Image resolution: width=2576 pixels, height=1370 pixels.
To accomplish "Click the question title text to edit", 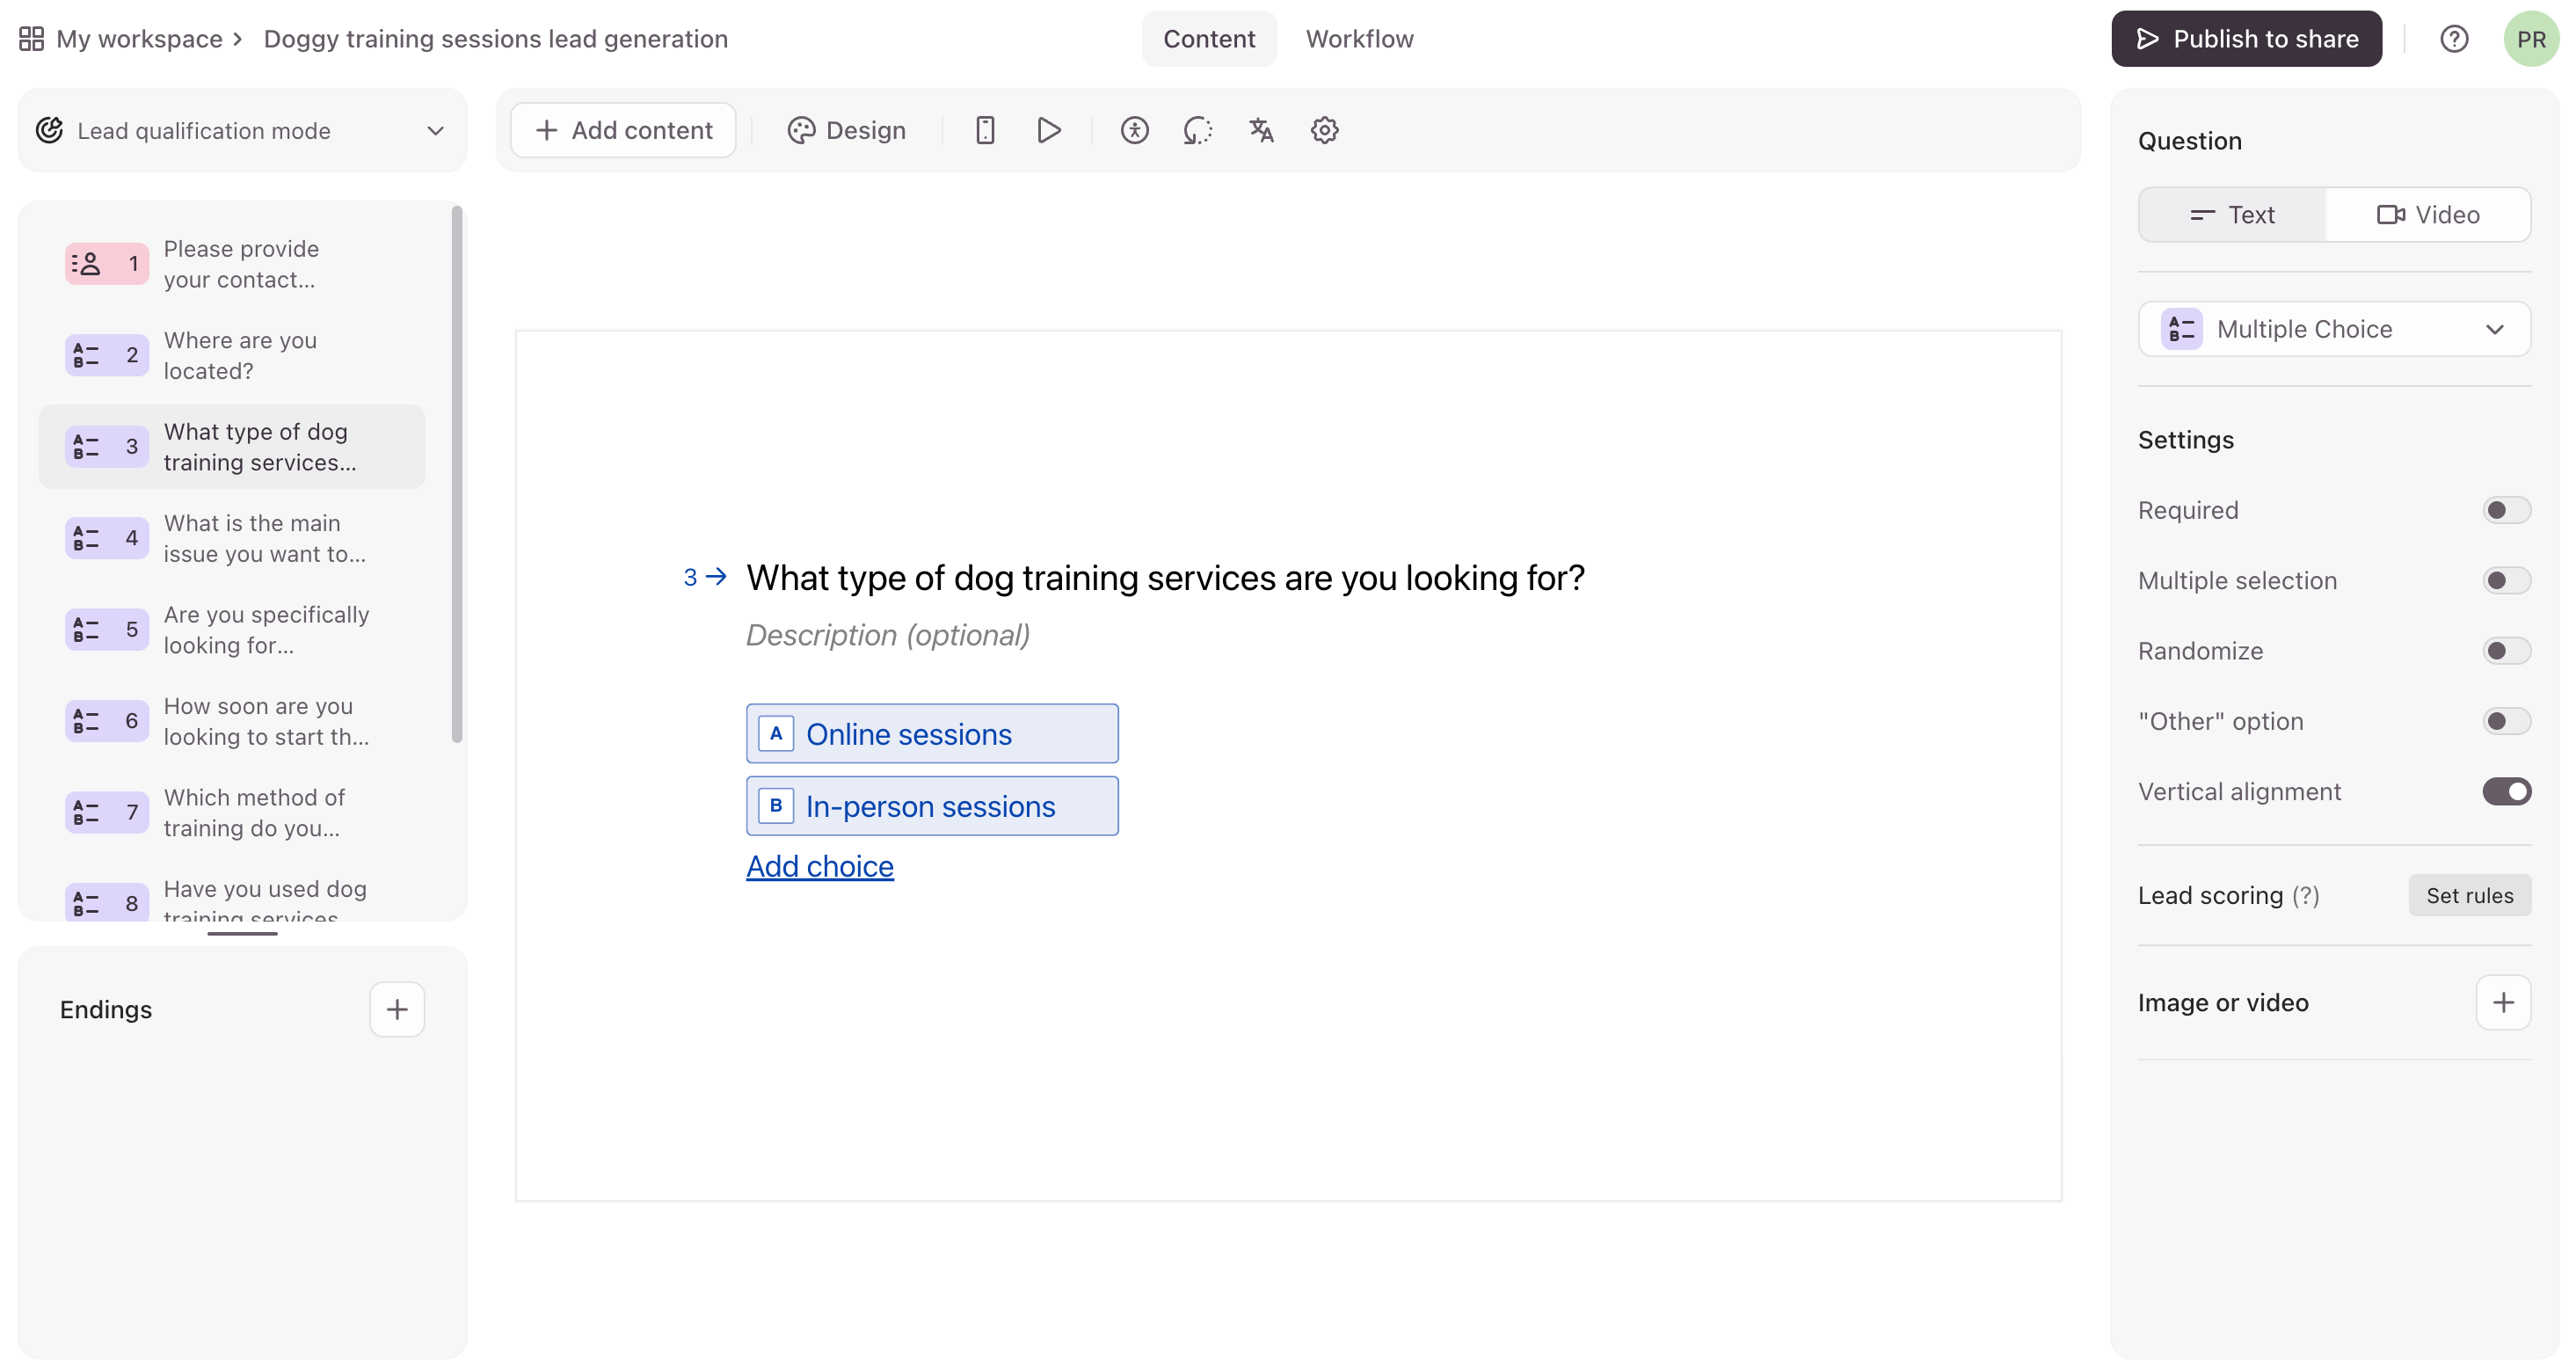I will [x=1165, y=578].
